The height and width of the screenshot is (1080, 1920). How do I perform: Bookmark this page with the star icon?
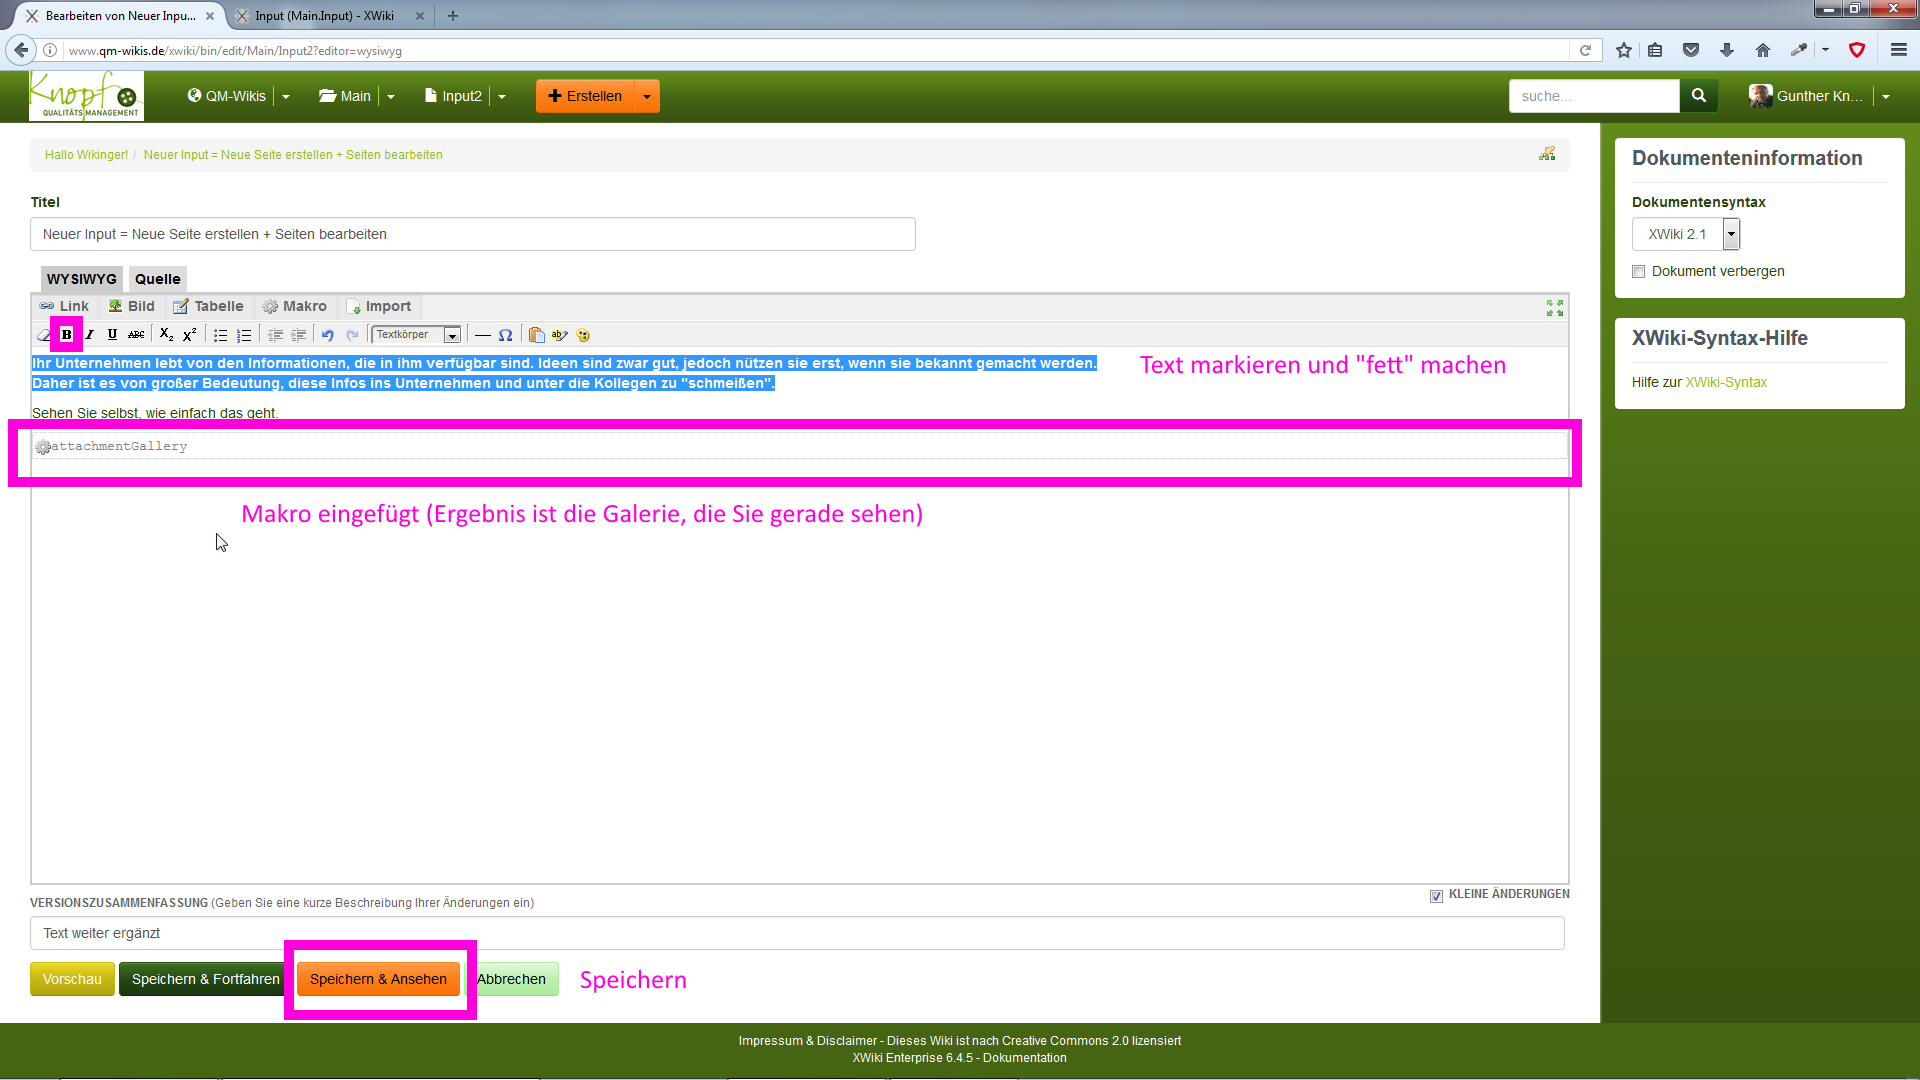coord(1624,50)
